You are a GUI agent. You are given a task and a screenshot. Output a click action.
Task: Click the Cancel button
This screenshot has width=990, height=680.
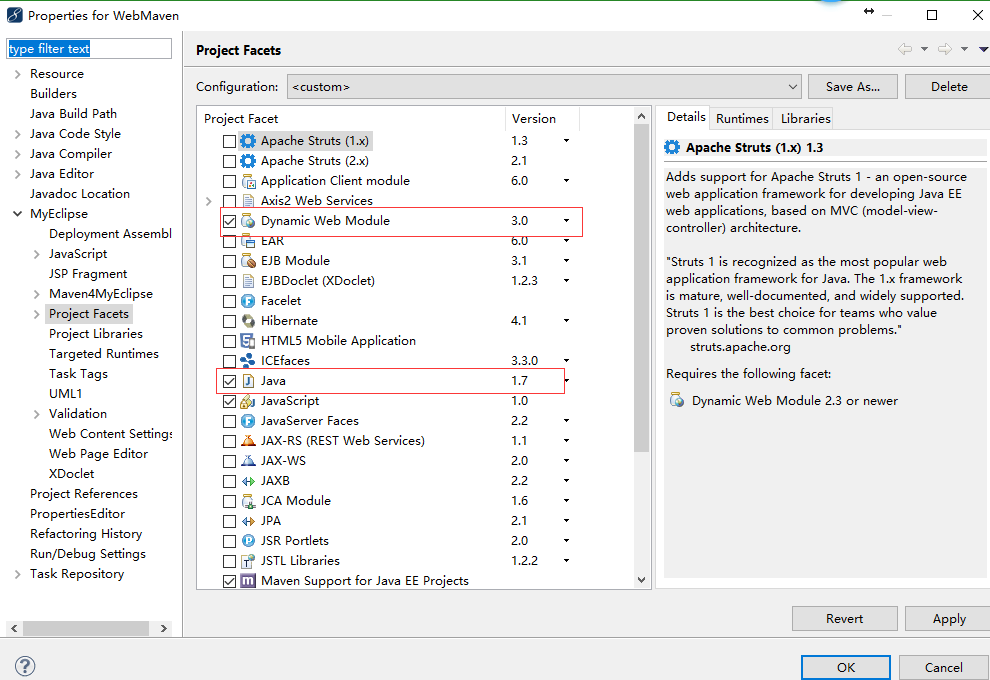(x=944, y=667)
